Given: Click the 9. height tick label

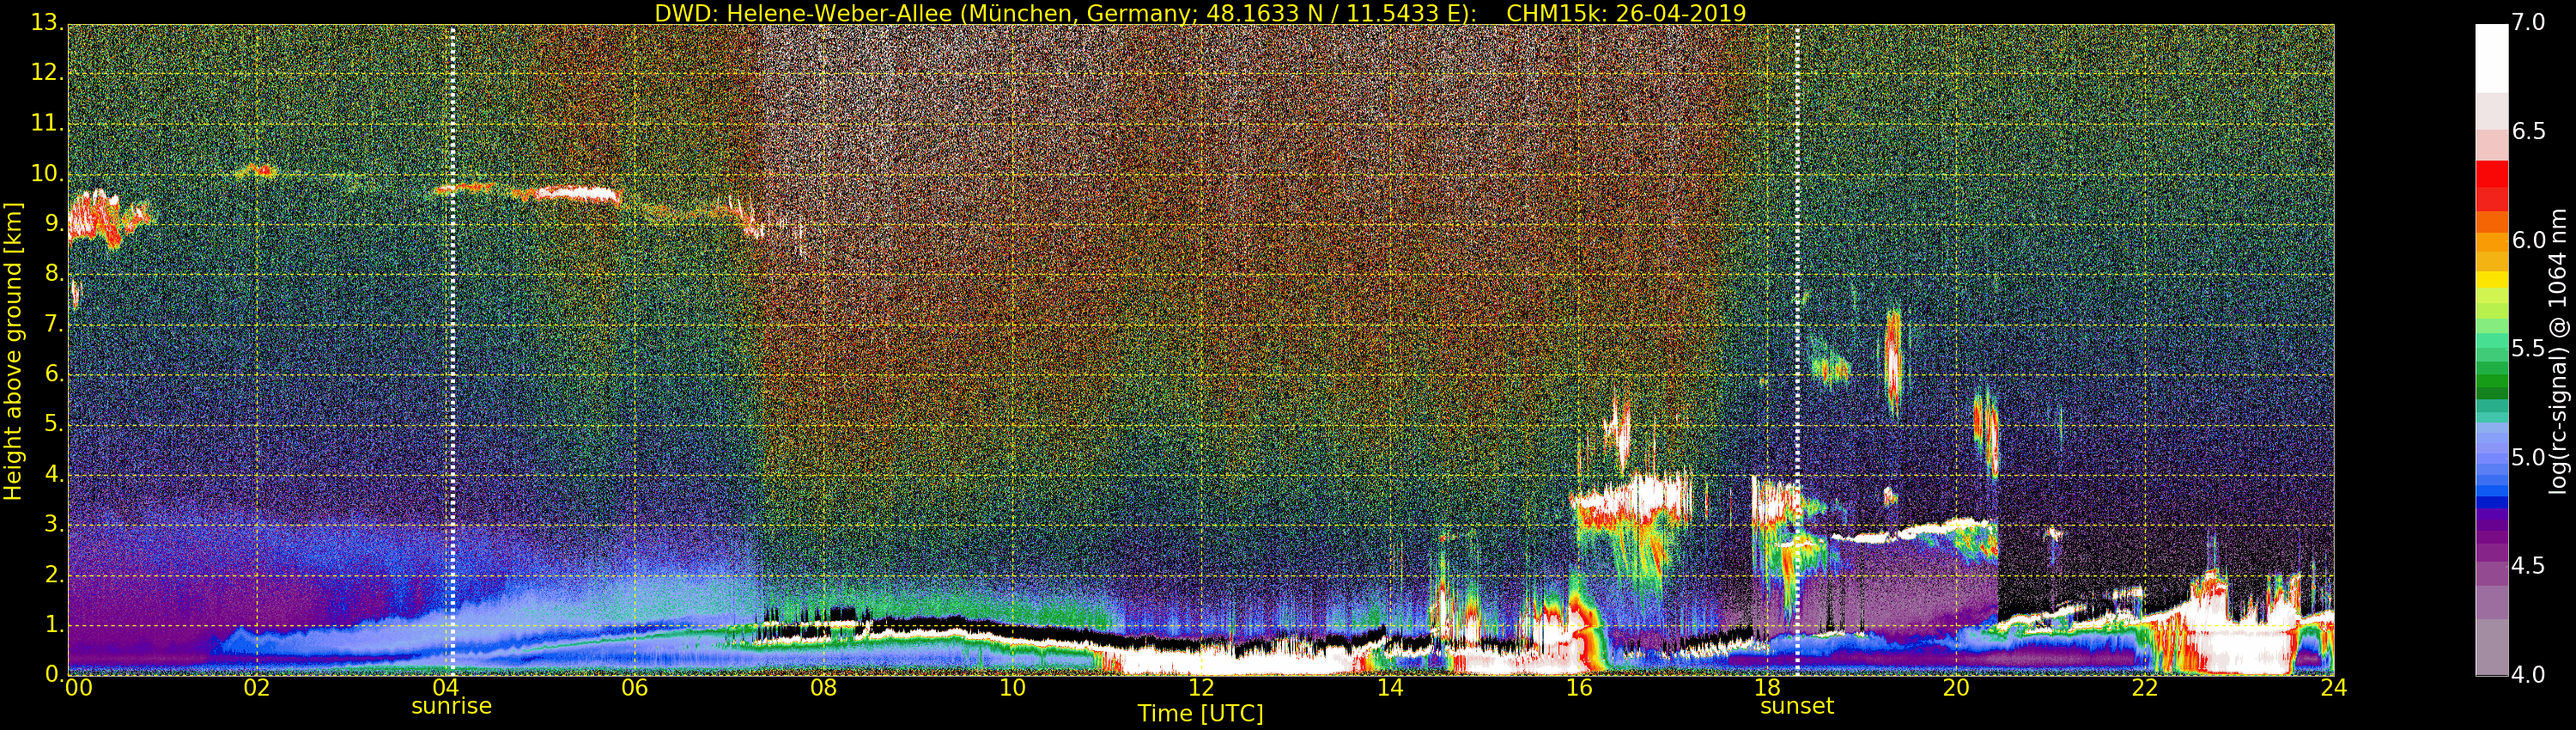Looking at the screenshot, I should [x=53, y=223].
